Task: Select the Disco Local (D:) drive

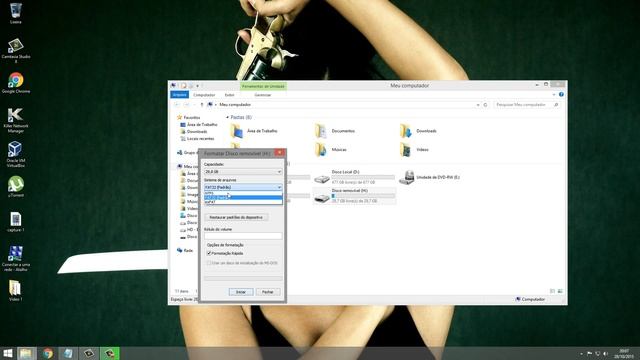Action: point(354,178)
